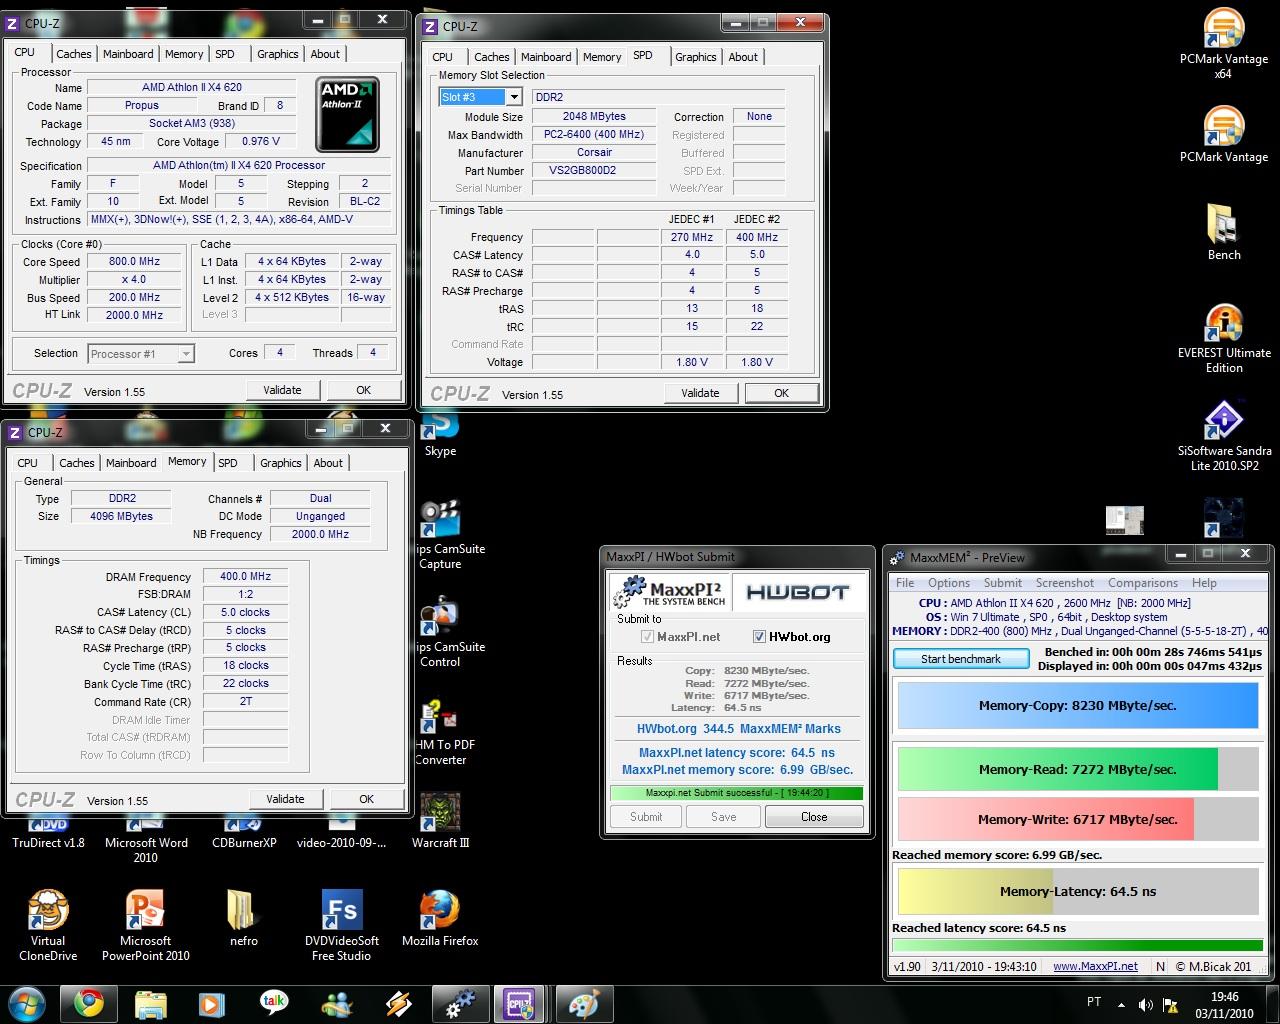Click Validate in the SPD window
The width and height of the screenshot is (1280, 1024).
coord(700,393)
